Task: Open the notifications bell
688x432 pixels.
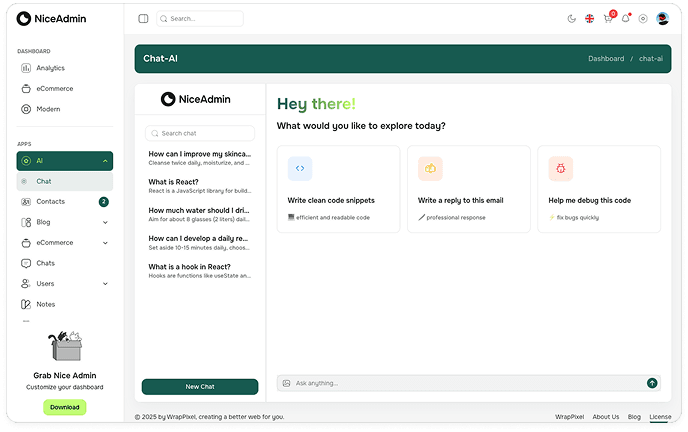Action: coord(626,18)
